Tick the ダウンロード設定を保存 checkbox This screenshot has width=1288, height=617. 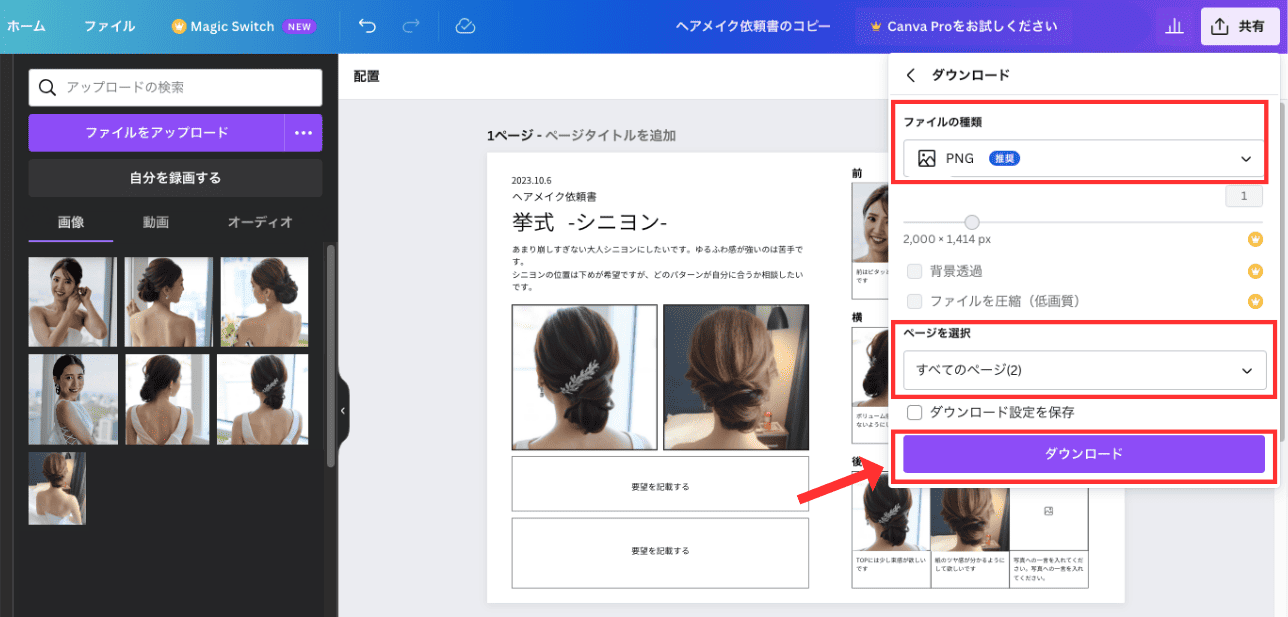[914, 412]
